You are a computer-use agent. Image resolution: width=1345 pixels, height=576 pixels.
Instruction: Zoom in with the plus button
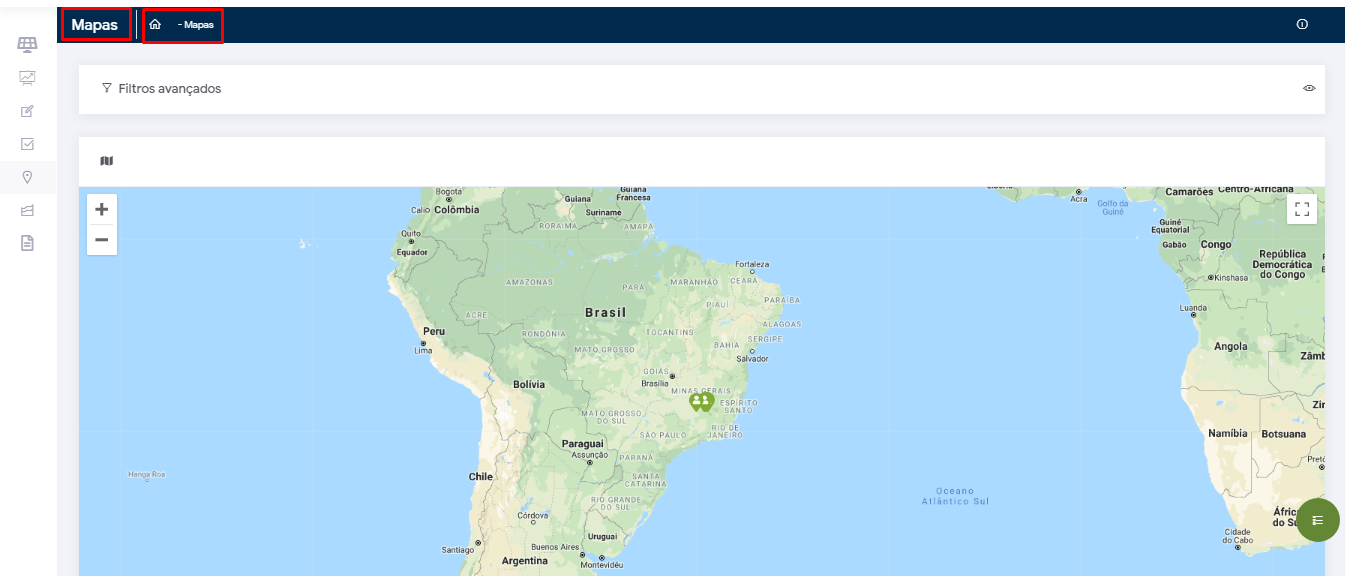(x=102, y=210)
